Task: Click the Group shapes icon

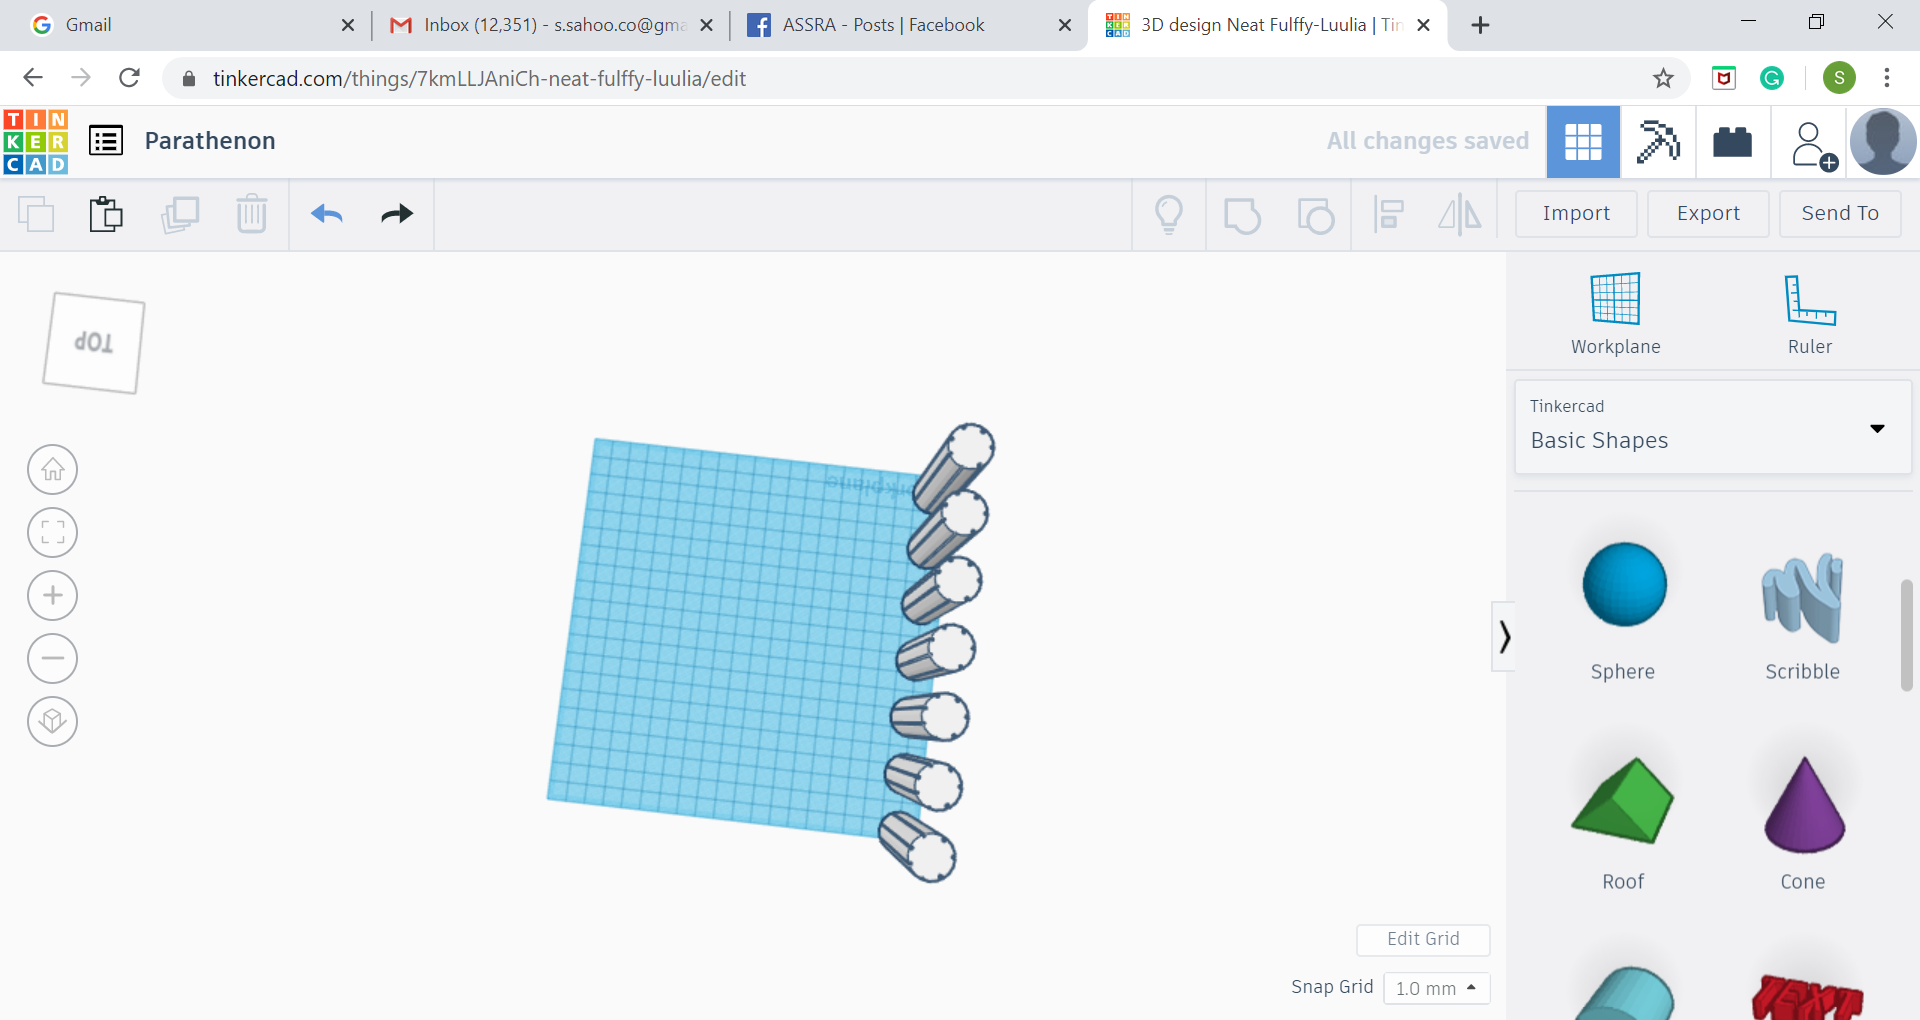Action: [x=1242, y=215]
